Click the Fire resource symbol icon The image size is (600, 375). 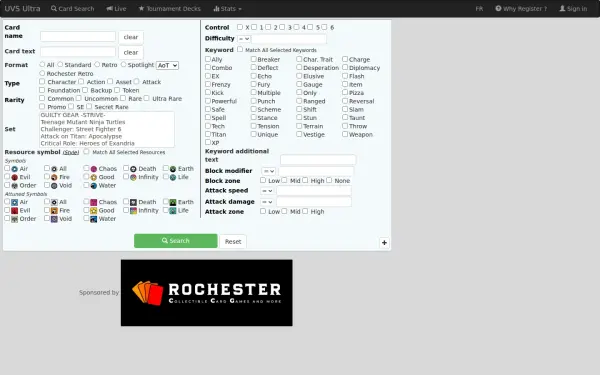point(54,177)
